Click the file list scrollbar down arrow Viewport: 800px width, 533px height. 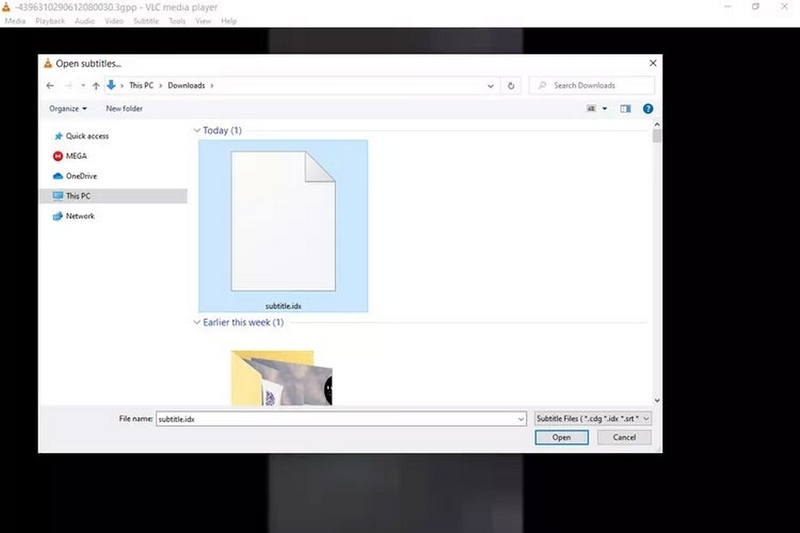pos(657,400)
